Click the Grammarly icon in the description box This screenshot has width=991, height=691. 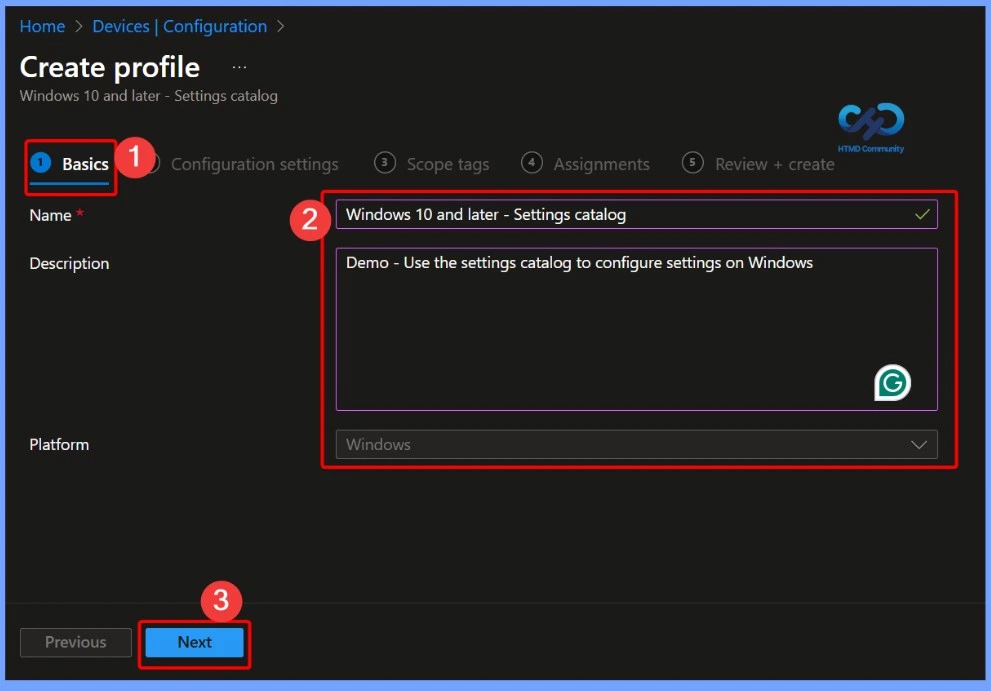(x=893, y=382)
